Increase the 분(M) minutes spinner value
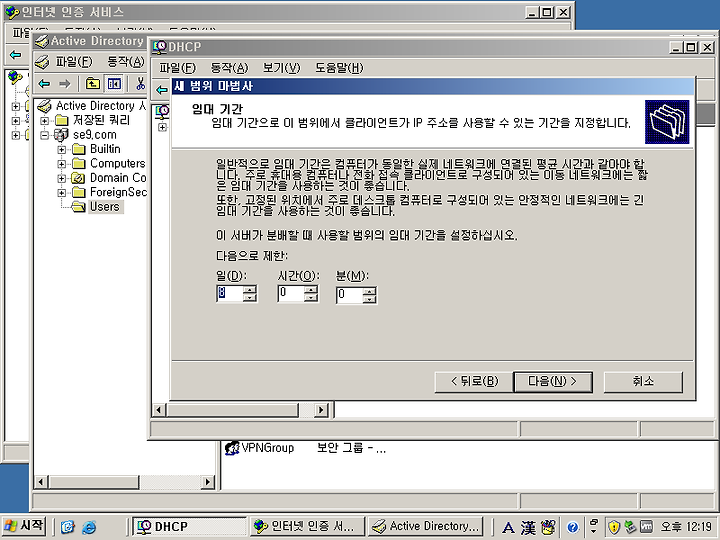The width and height of the screenshot is (720, 540). click(x=369, y=291)
